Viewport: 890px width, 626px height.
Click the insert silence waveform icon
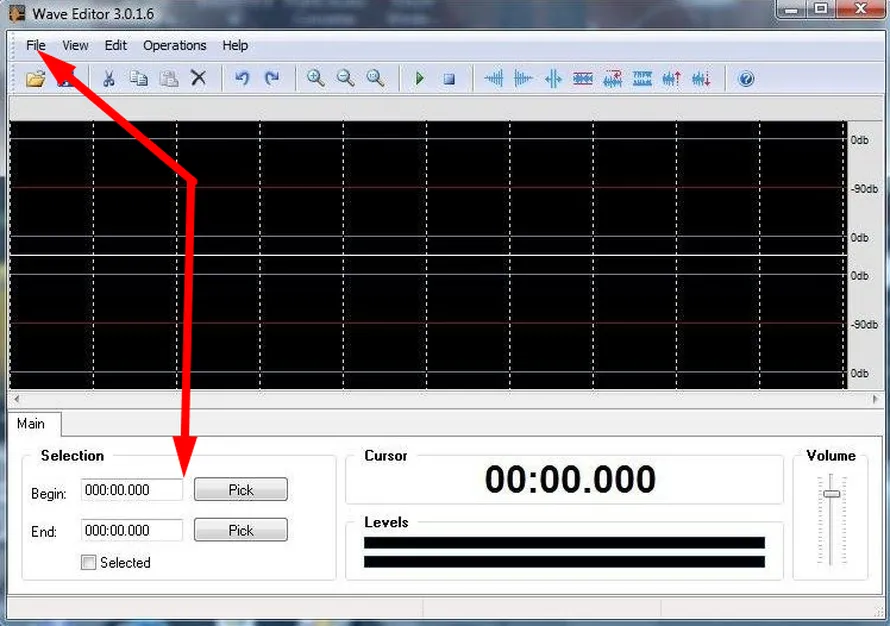coord(553,78)
